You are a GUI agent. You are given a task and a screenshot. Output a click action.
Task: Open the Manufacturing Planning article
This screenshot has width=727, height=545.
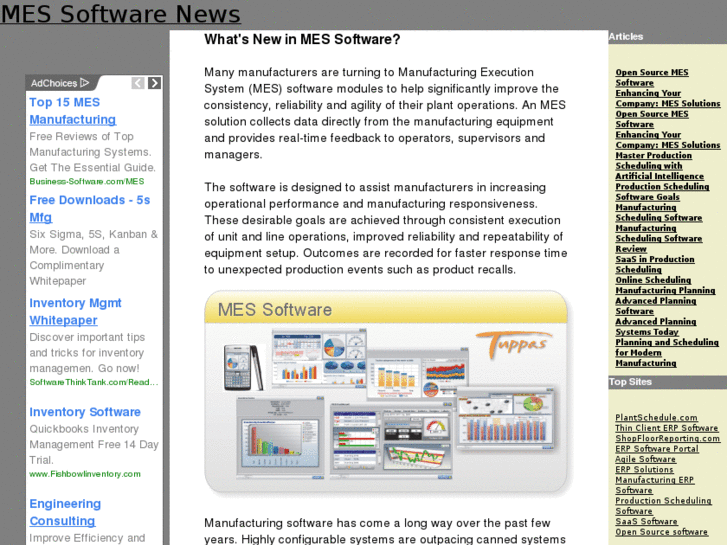665,290
